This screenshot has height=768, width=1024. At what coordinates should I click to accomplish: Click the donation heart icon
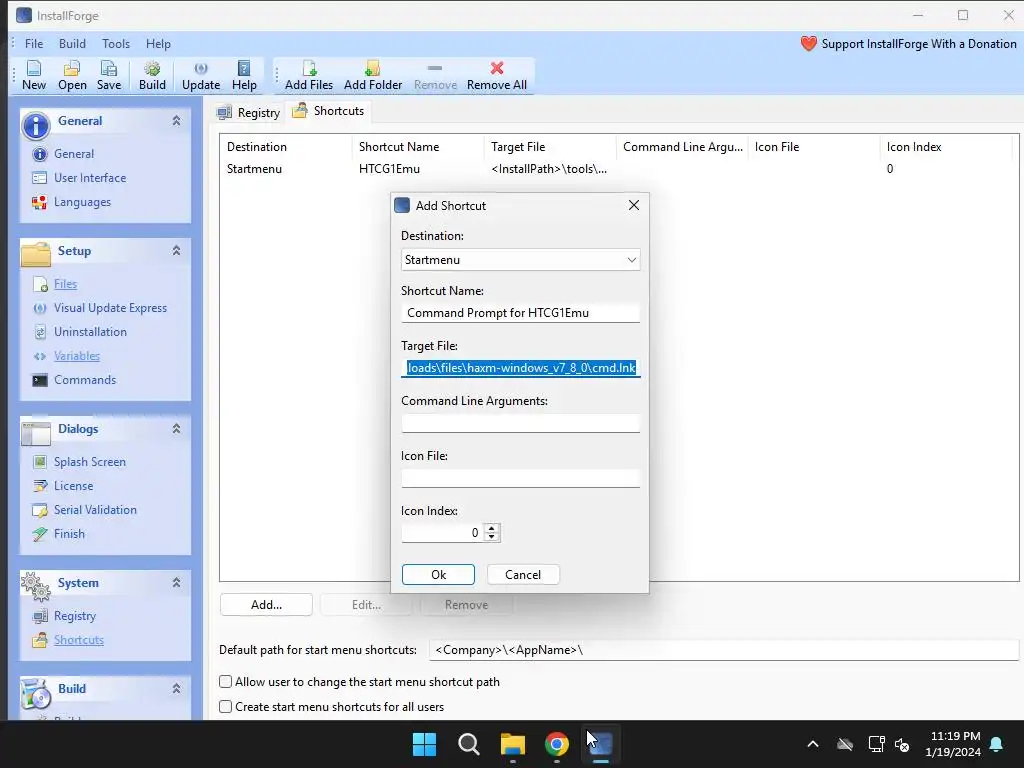point(808,44)
